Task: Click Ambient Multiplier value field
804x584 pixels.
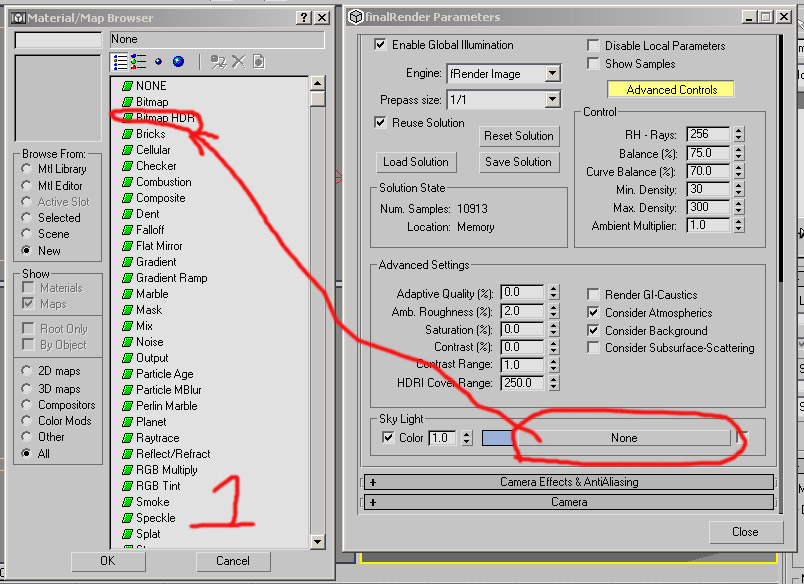Action: tap(708, 225)
